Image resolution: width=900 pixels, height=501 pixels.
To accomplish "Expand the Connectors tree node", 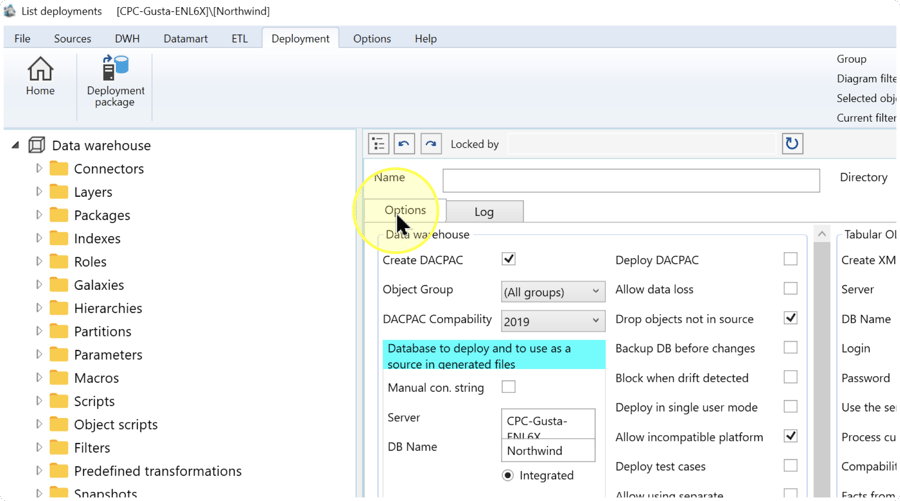I will coord(38,168).
